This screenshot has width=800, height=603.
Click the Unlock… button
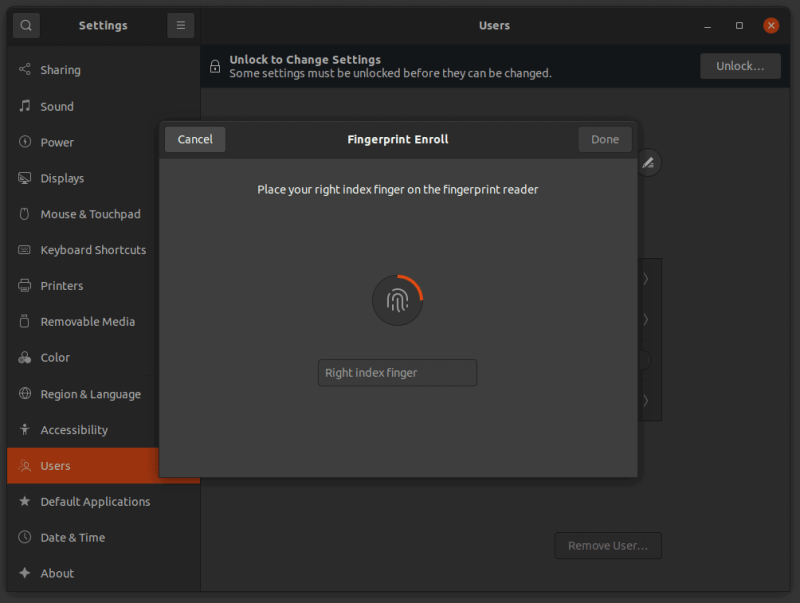(740, 66)
